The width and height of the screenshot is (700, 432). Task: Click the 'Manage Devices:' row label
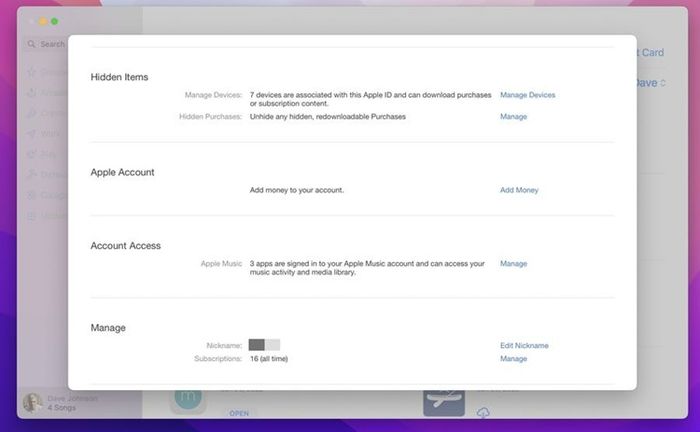213,95
